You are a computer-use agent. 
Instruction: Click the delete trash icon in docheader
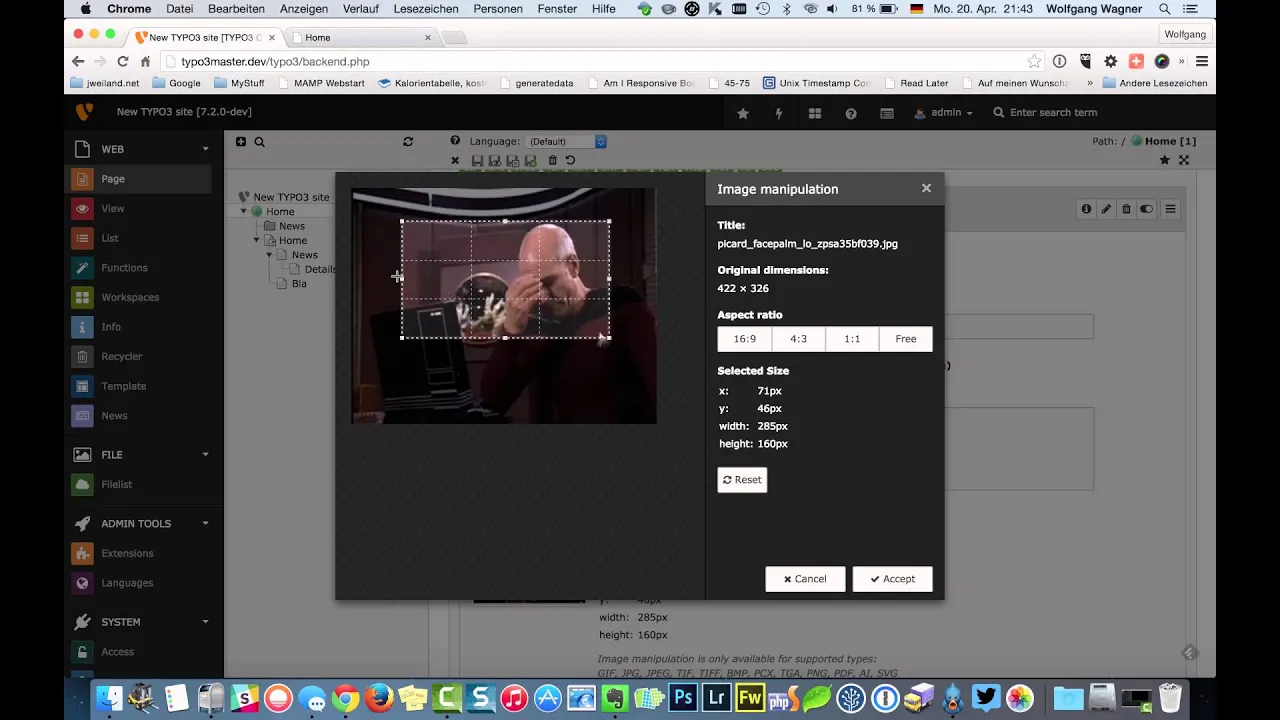tap(552, 160)
